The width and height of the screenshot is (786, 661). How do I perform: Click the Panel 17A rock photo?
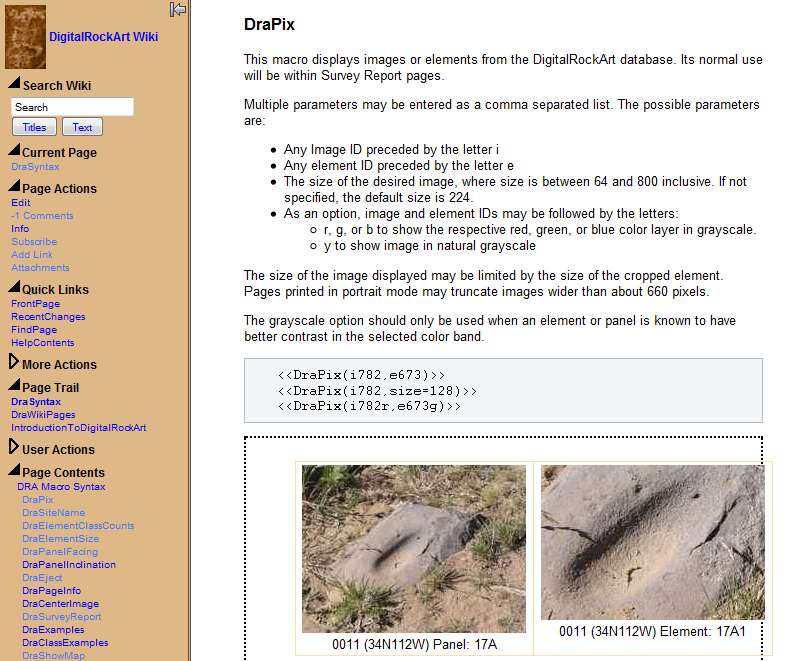click(414, 548)
